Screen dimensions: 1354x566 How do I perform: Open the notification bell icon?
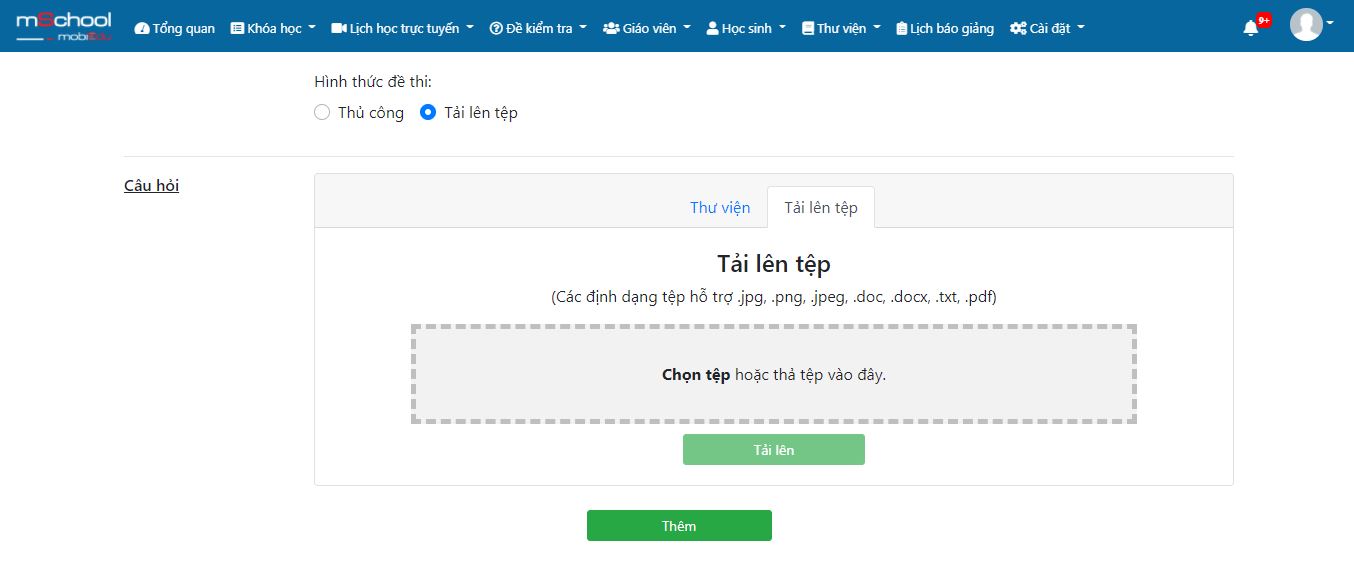(x=1250, y=28)
